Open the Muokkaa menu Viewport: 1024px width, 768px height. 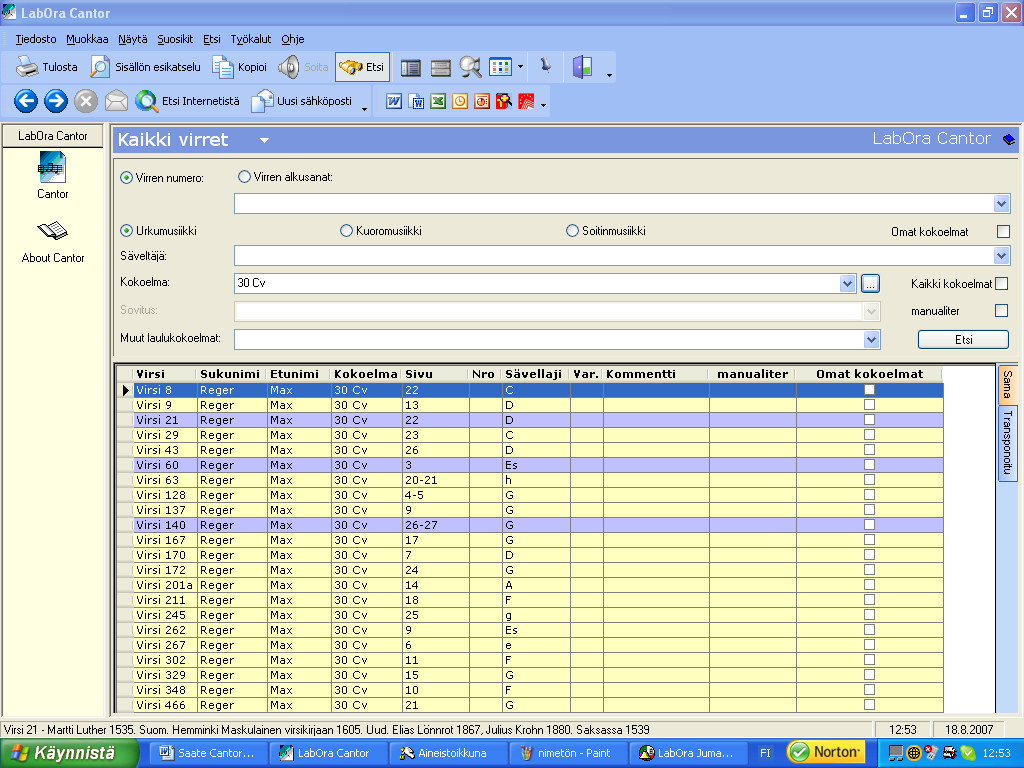point(87,39)
